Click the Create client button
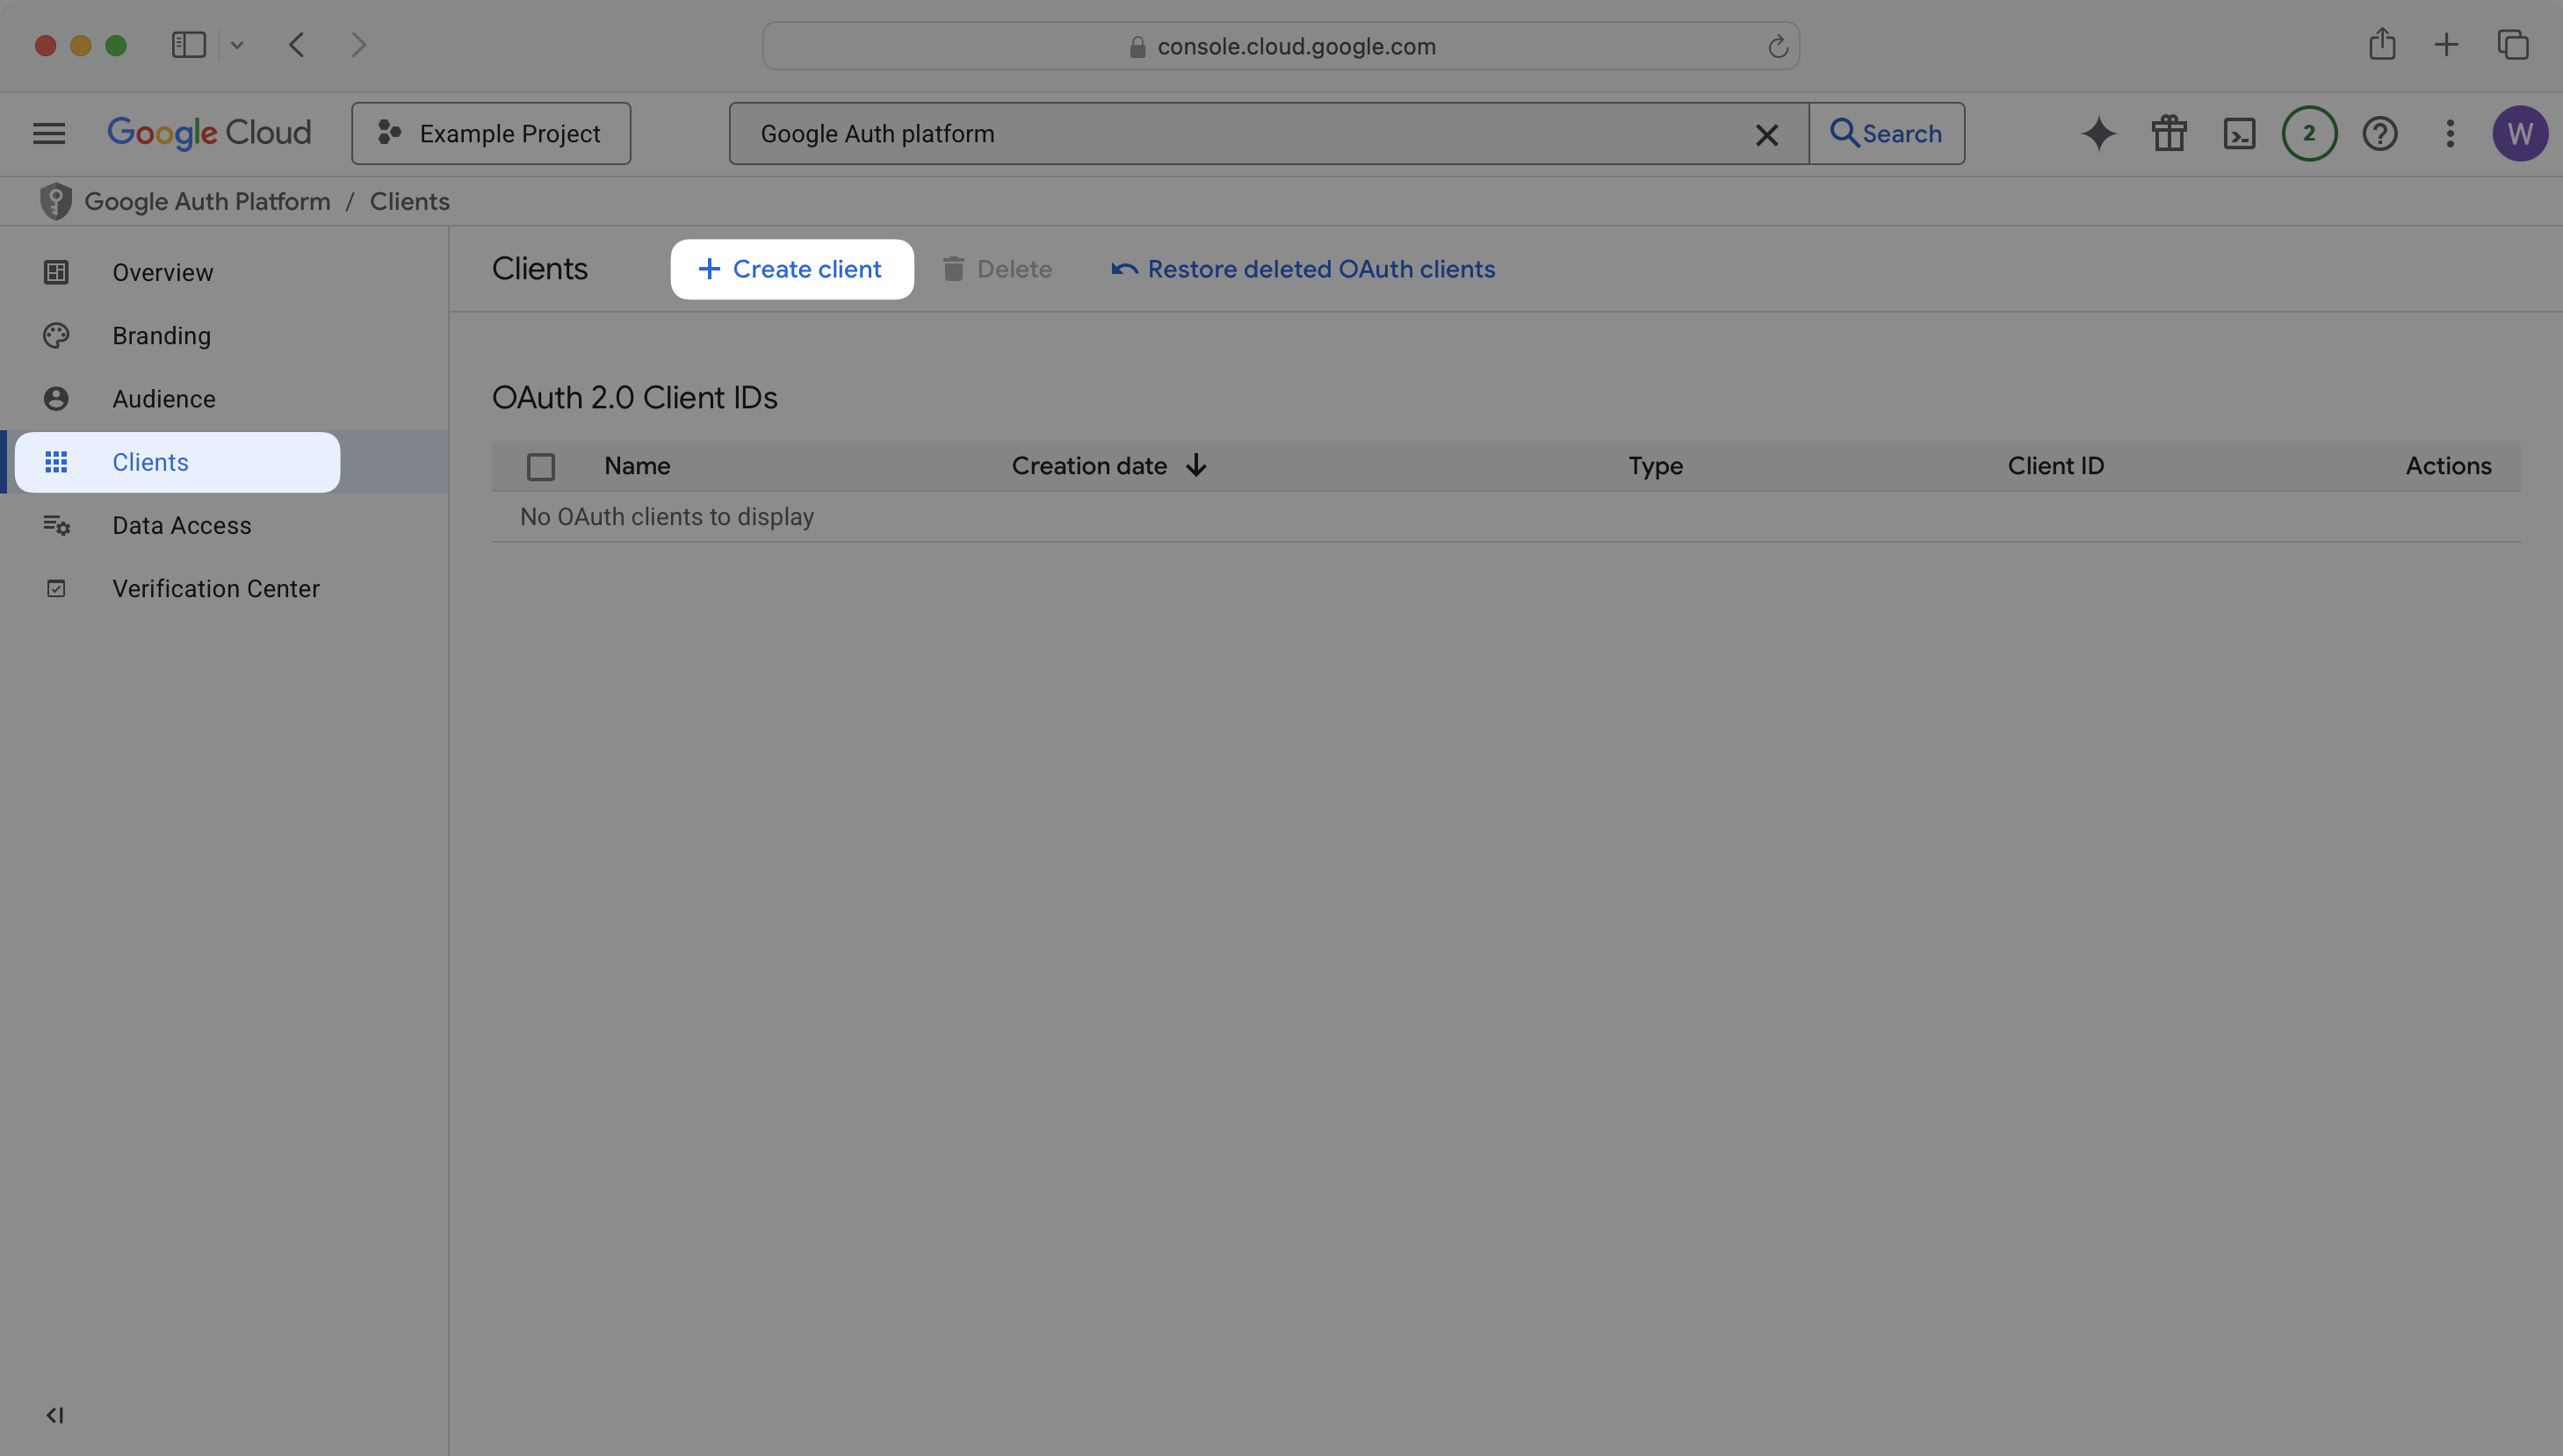The width and height of the screenshot is (2563, 1456). (x=791, y=269)
